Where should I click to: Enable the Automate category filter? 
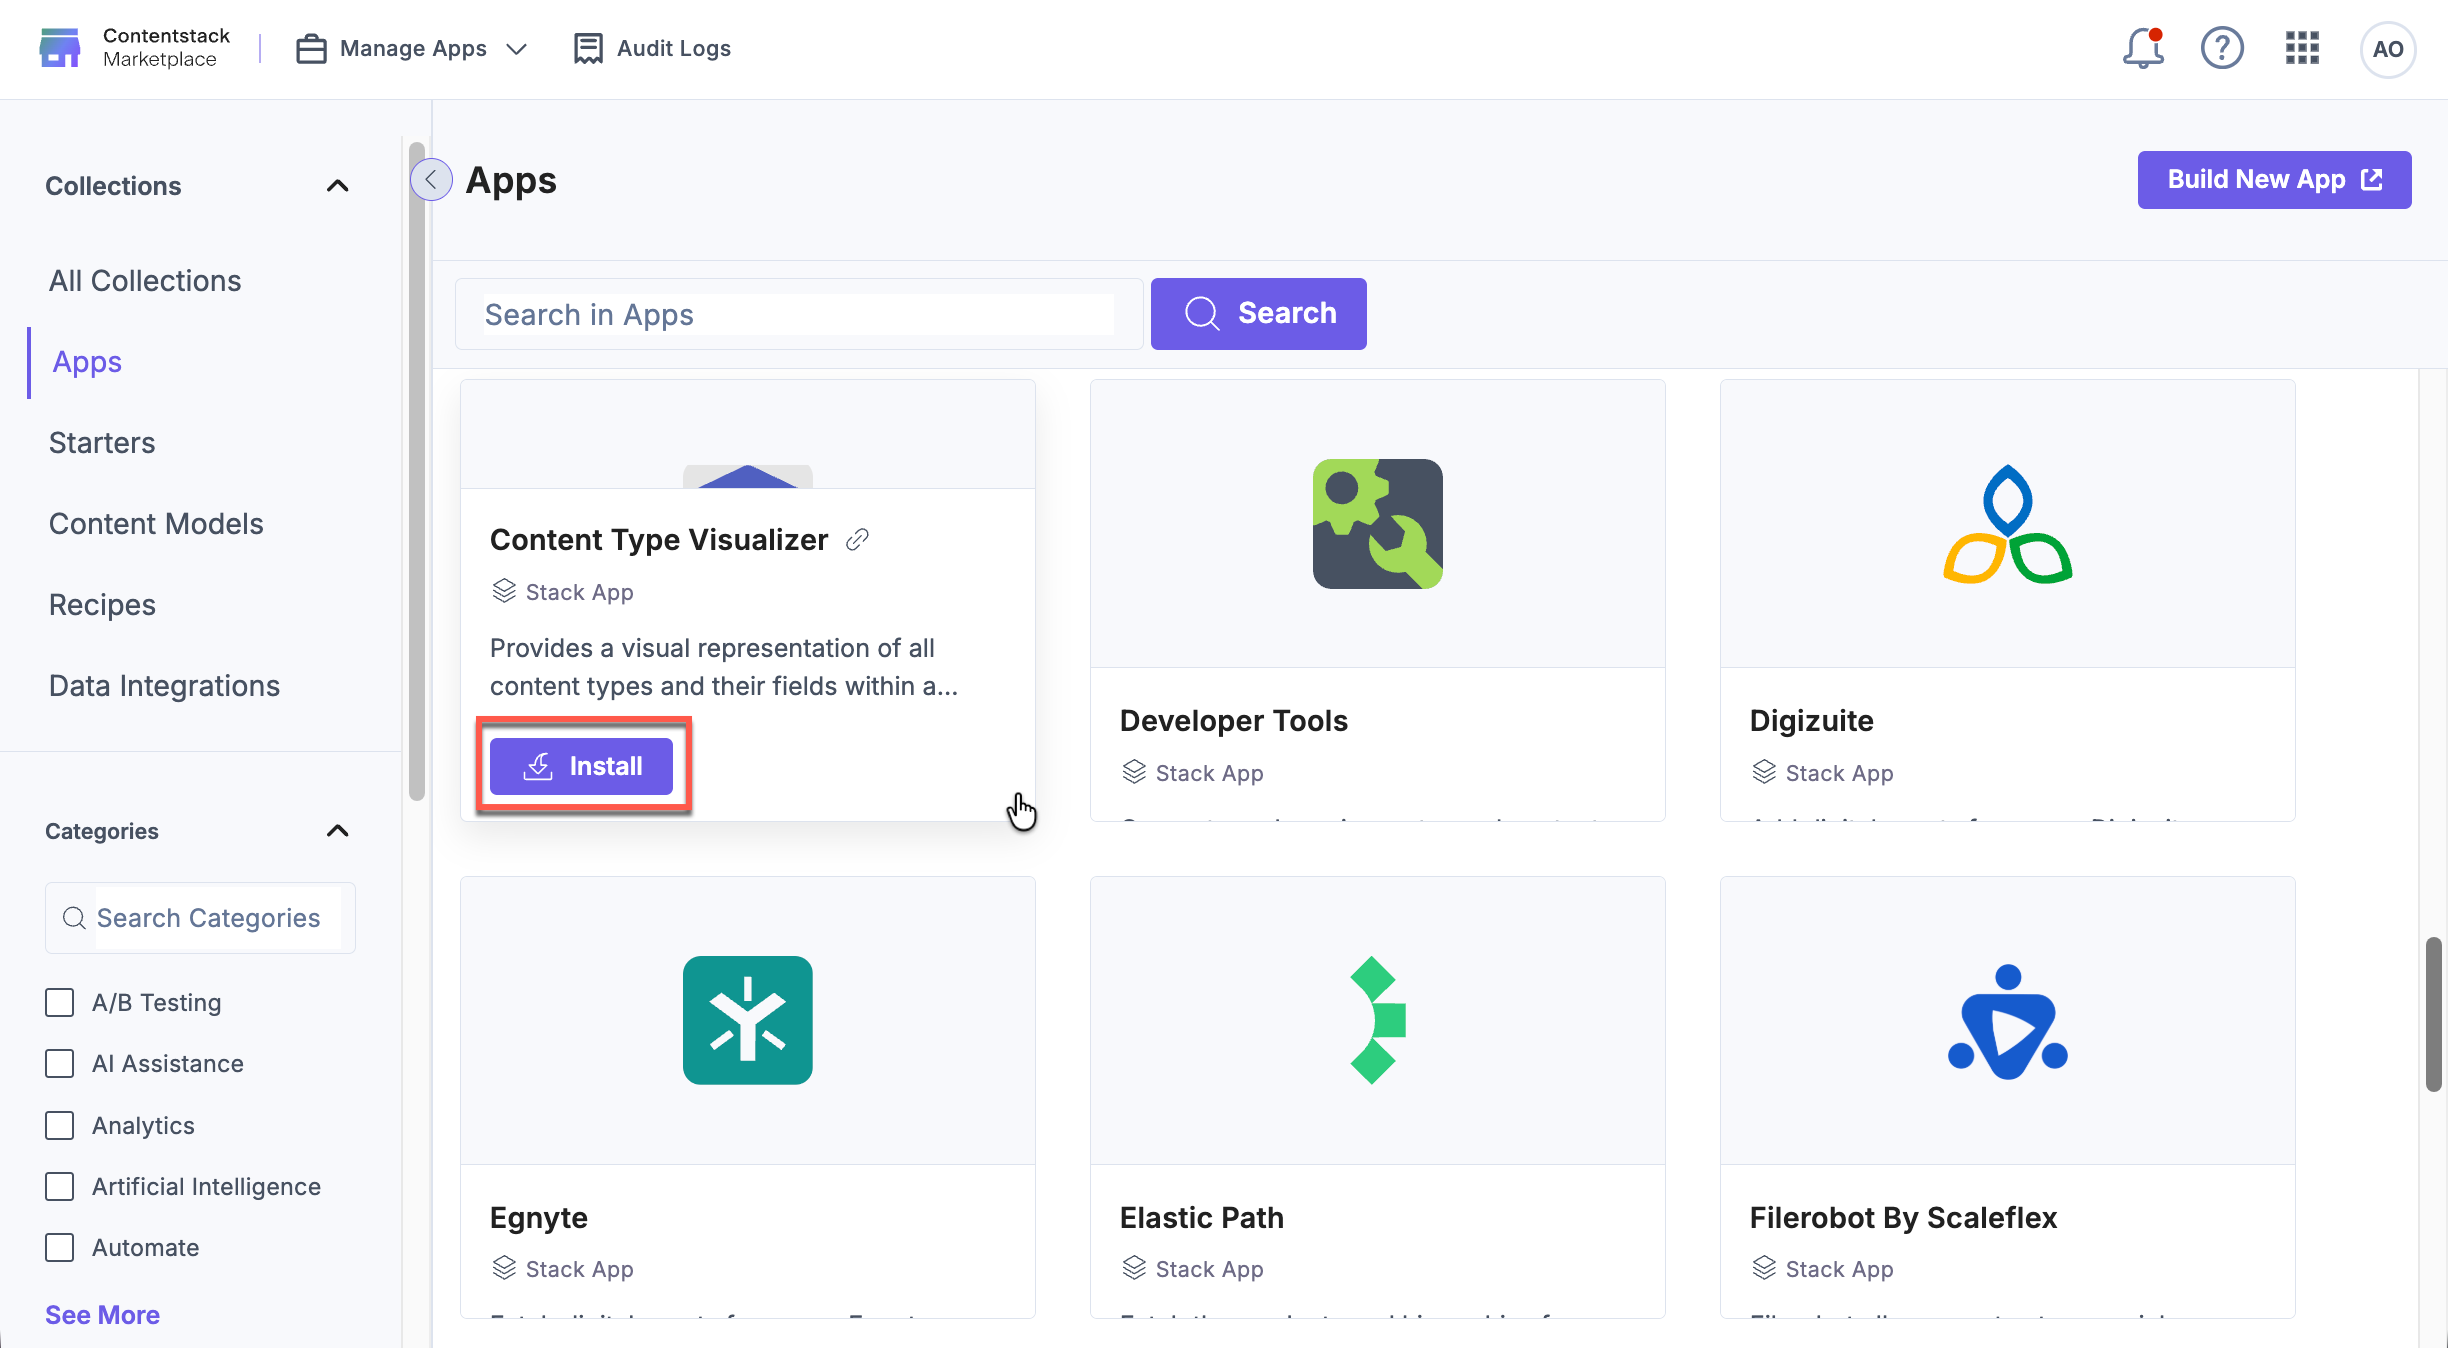click(x=59, y=1247)
